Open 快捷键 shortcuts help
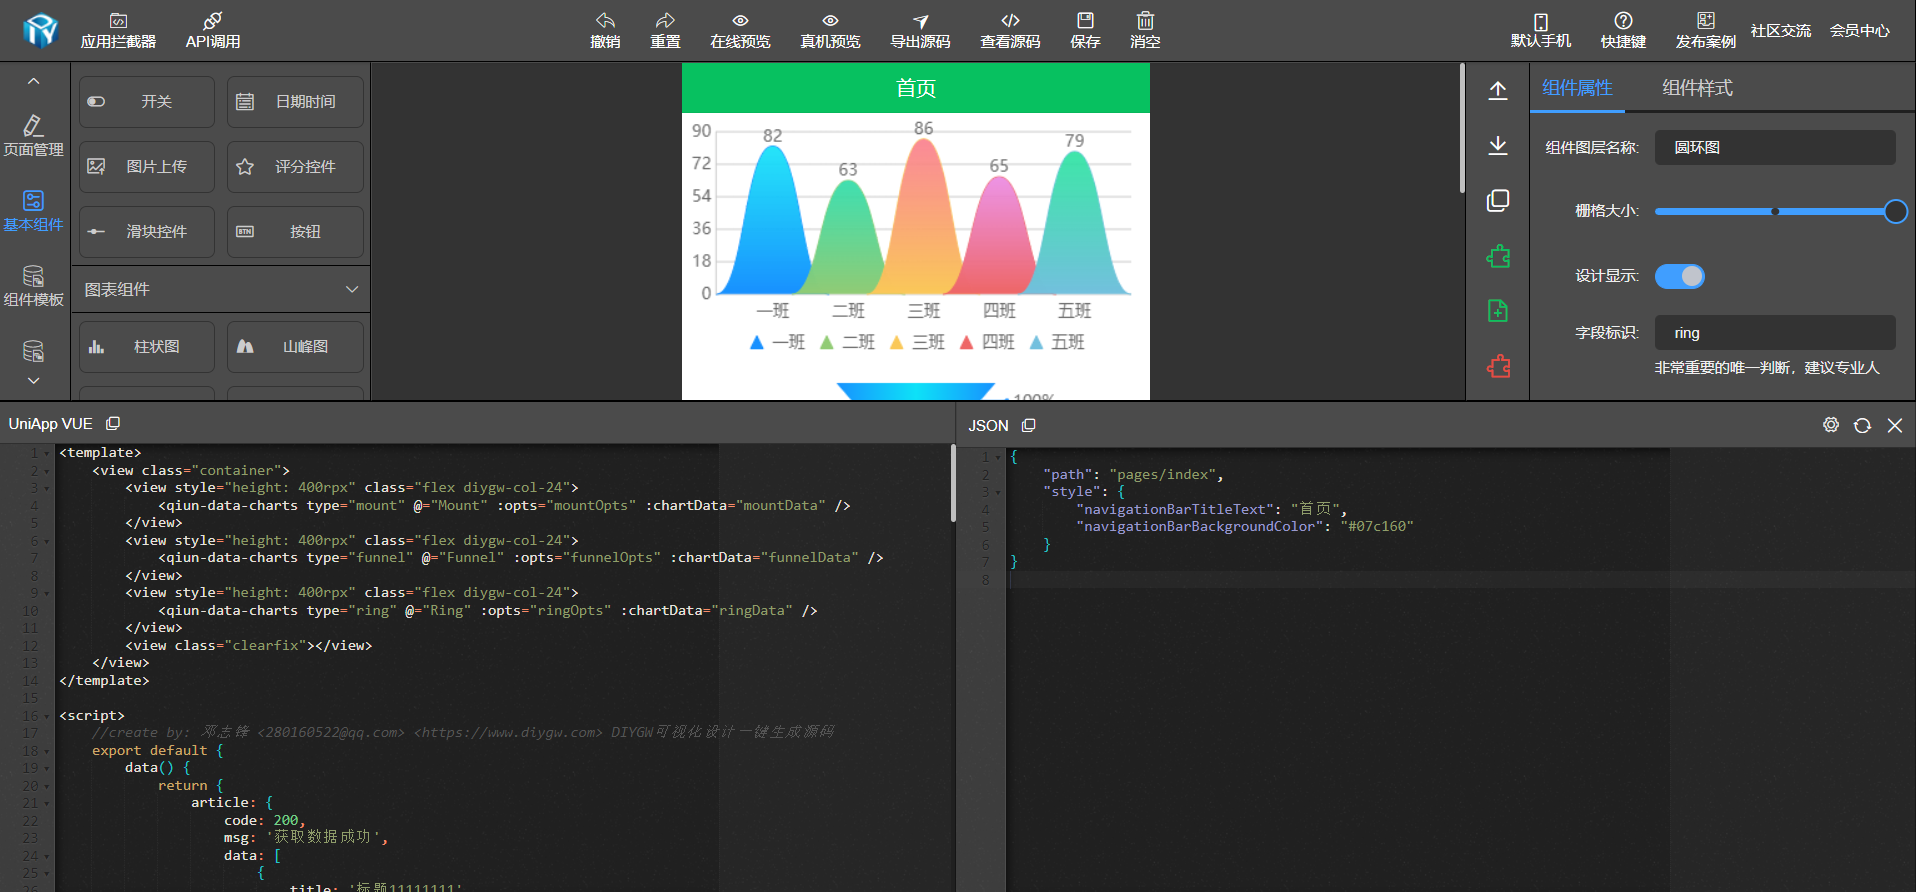 [x=1623, y=31]
